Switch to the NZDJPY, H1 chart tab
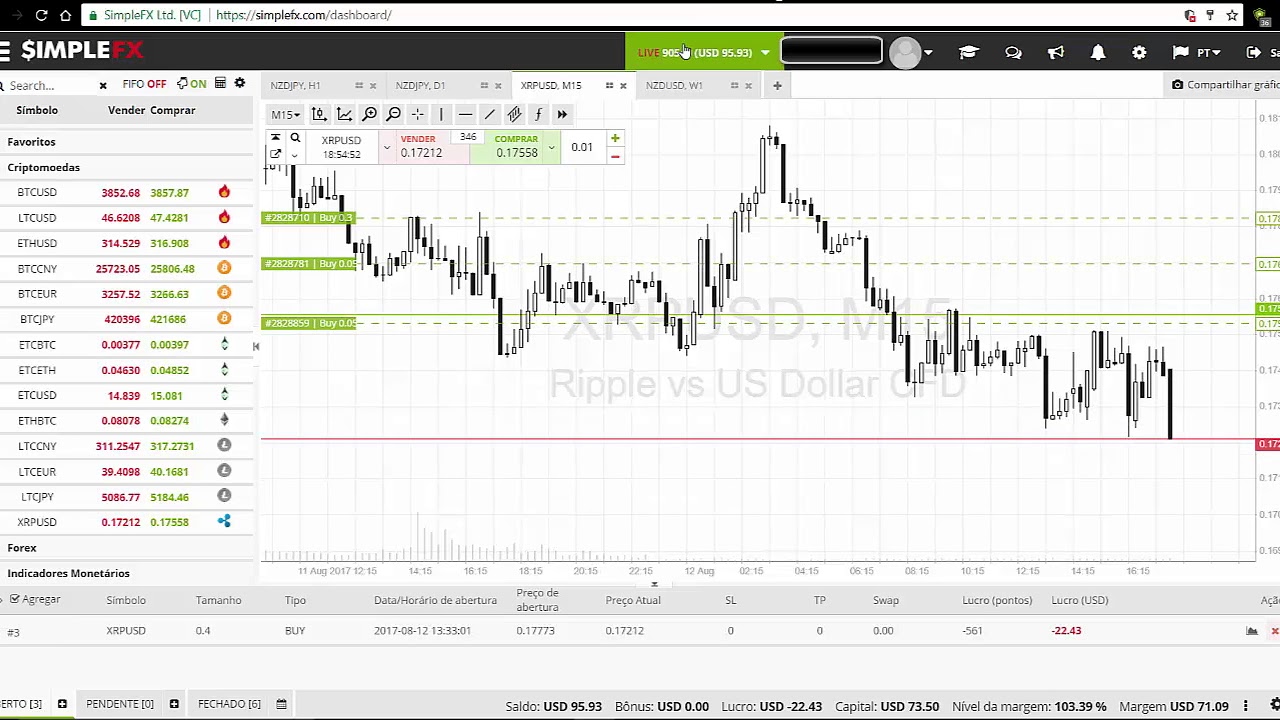Viewport: 1280px width, 720px height. point(295,85)
